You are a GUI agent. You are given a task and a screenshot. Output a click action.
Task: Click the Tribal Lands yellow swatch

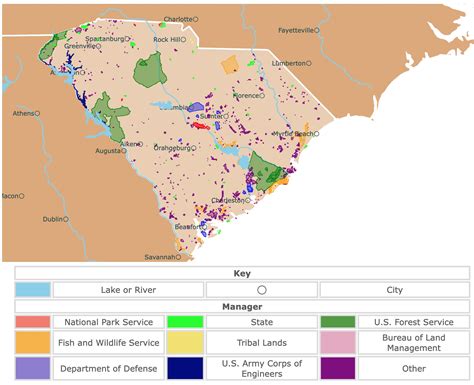click(185, 342)
